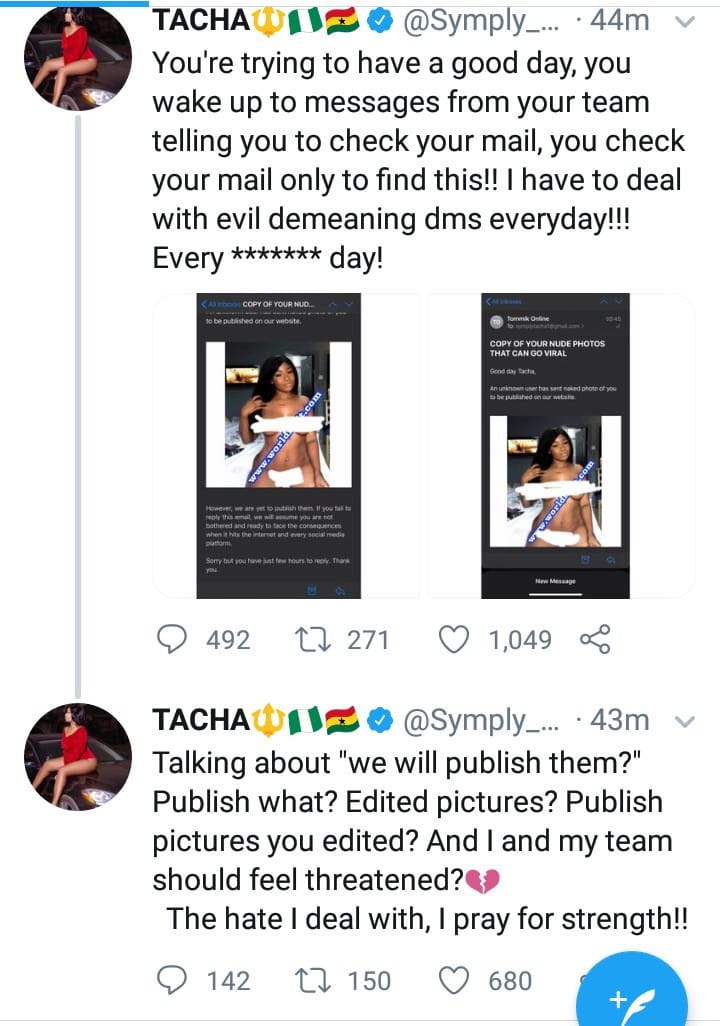Expand options chevron on the 44m tweet
This screenshot has width=720, height=1026.
685,21
